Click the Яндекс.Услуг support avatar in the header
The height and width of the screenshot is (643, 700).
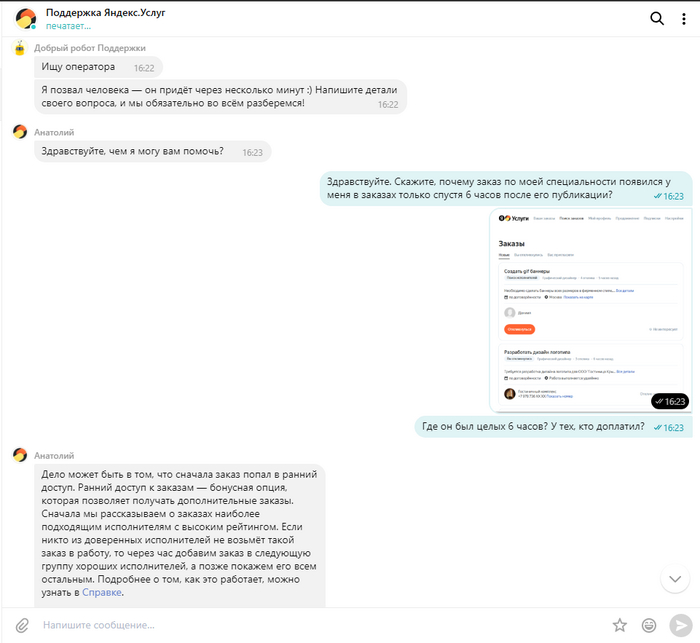coord(25,19)
